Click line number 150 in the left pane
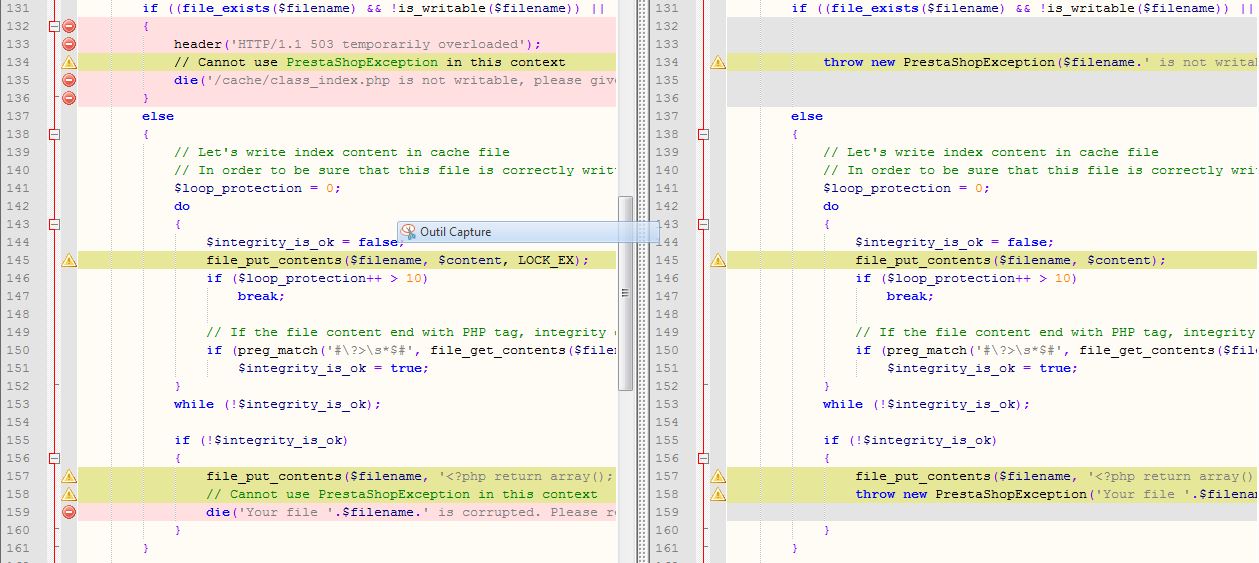The image size is (1259, 563). coord(18,350)
